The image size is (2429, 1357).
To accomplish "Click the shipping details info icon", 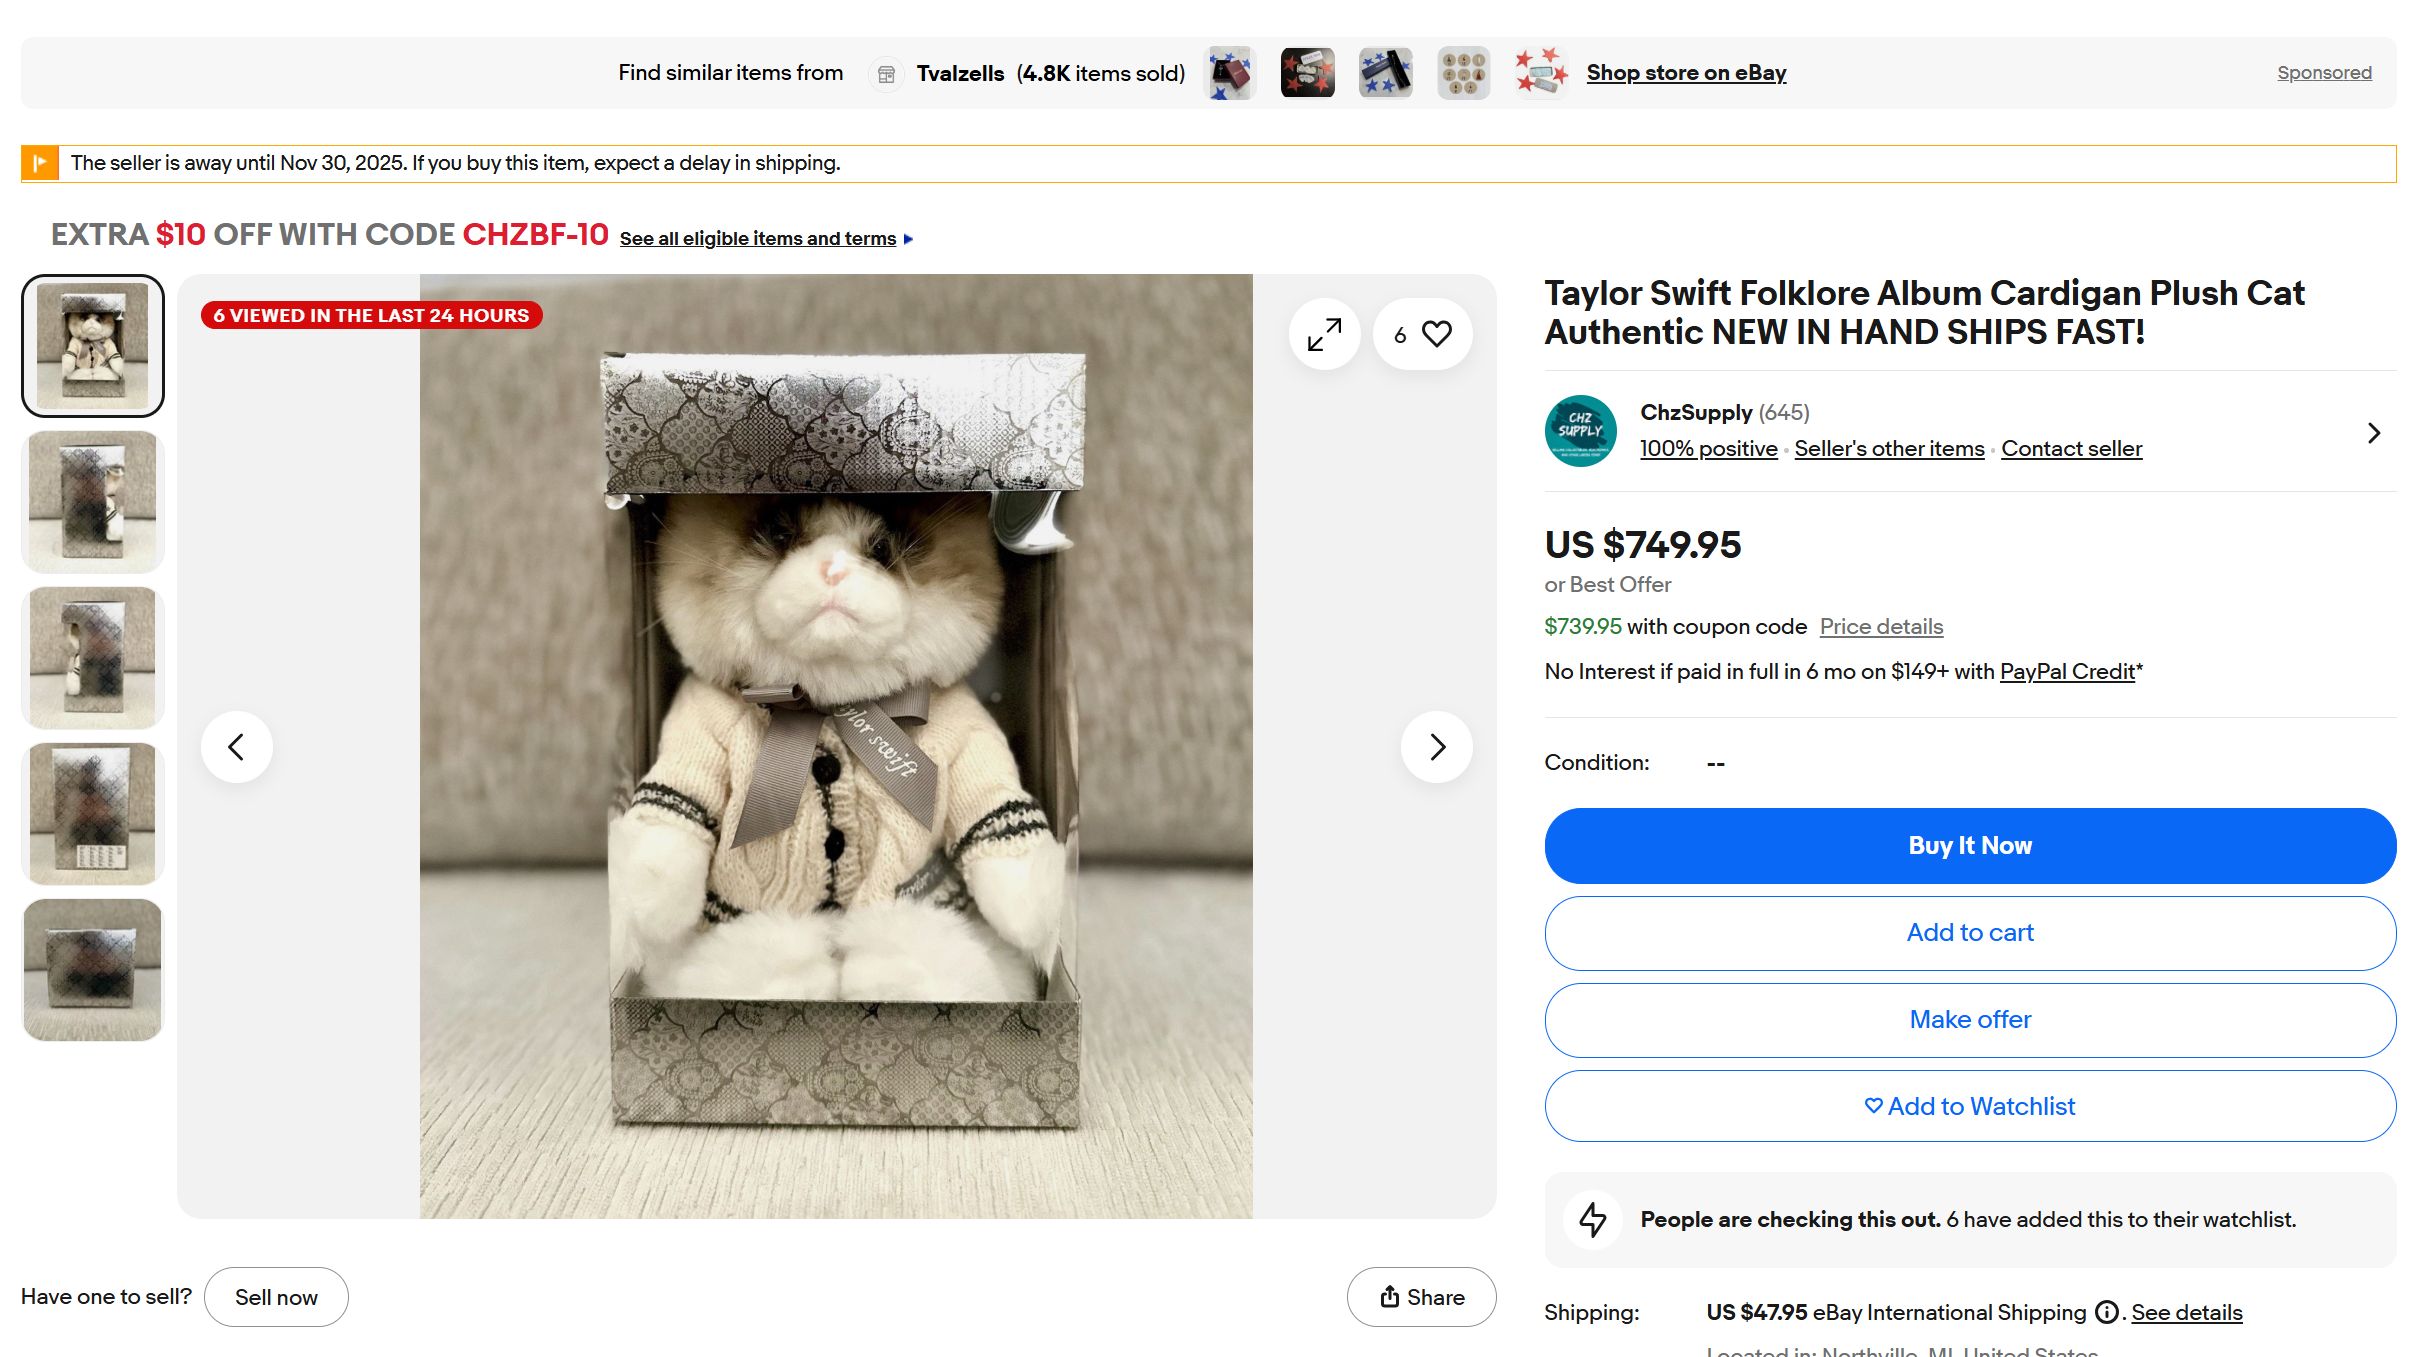I will click(2107, 1313).
